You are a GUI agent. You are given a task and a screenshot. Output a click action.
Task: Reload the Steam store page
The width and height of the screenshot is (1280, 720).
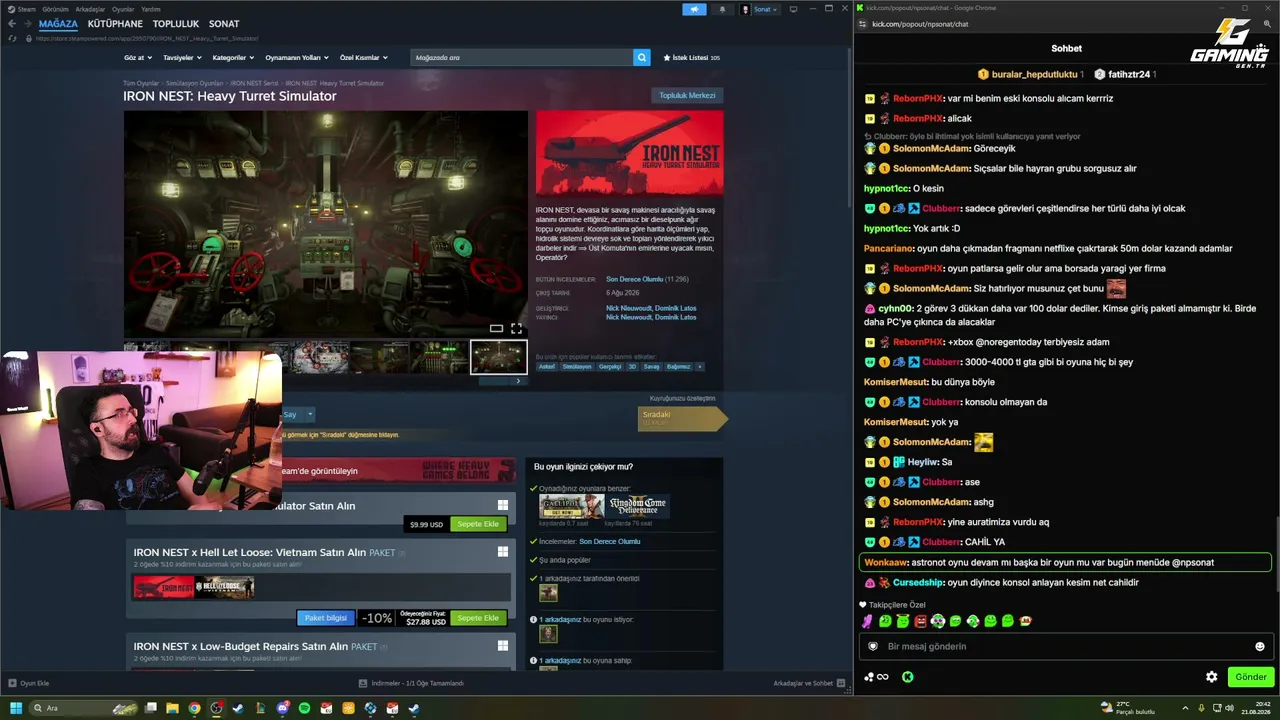coord(12,38)
